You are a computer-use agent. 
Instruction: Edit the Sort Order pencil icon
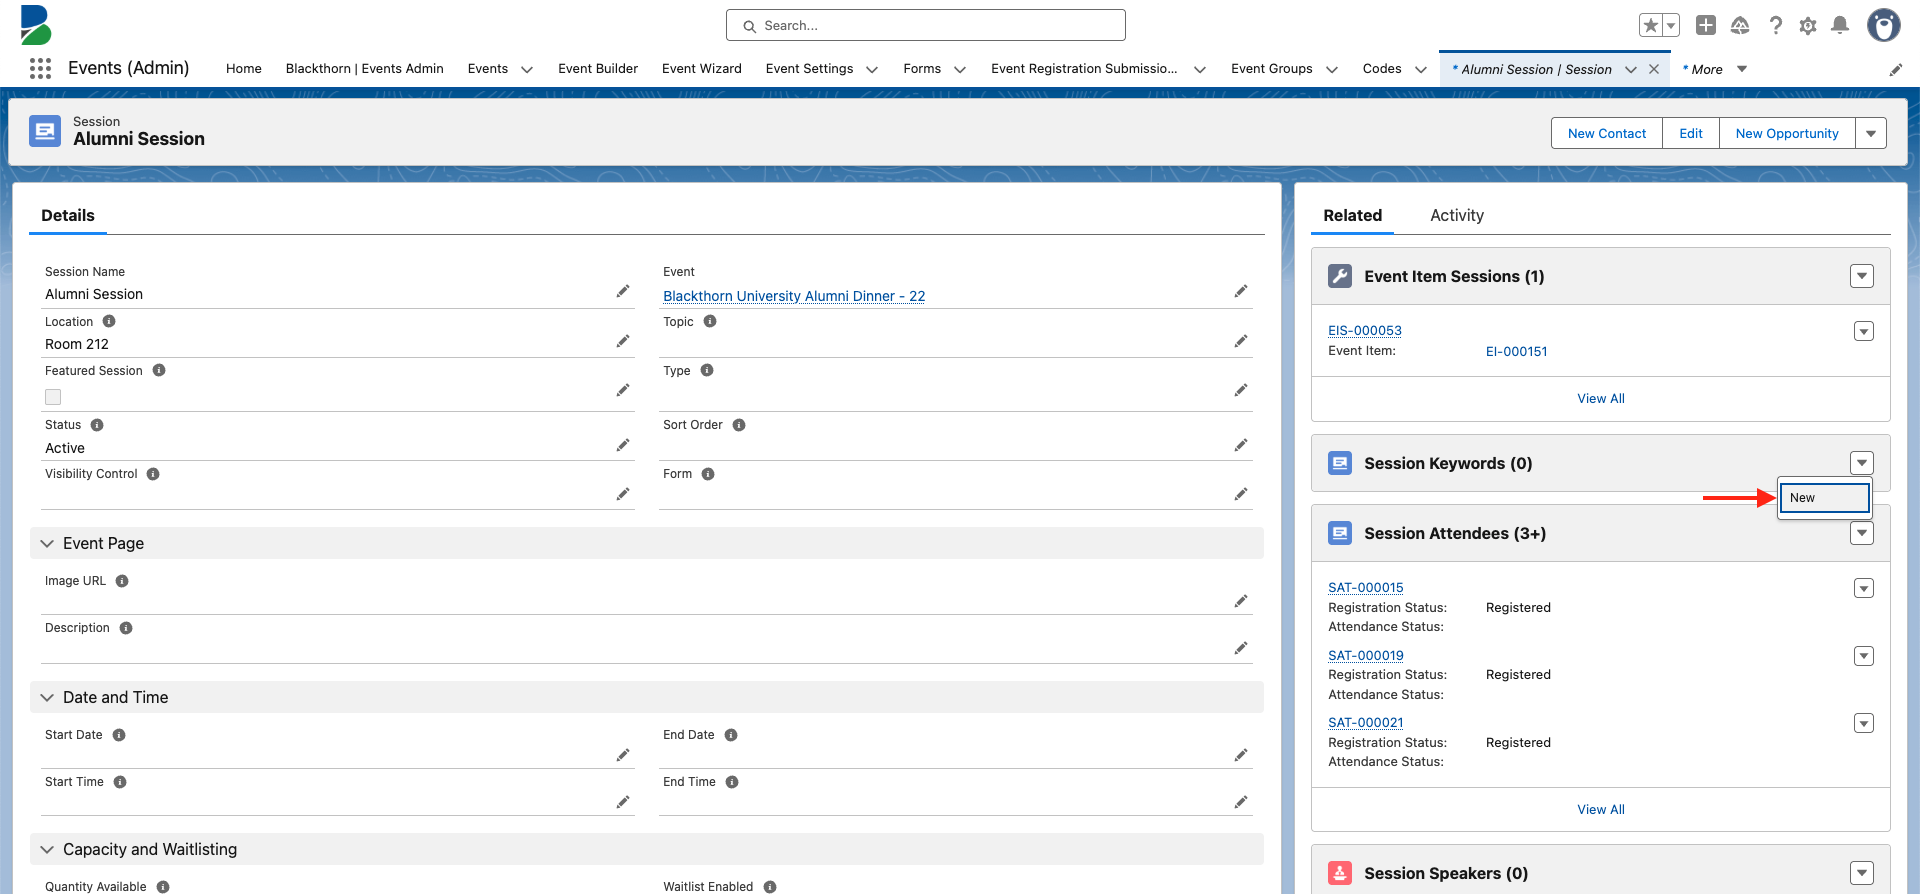[1241, 445]
